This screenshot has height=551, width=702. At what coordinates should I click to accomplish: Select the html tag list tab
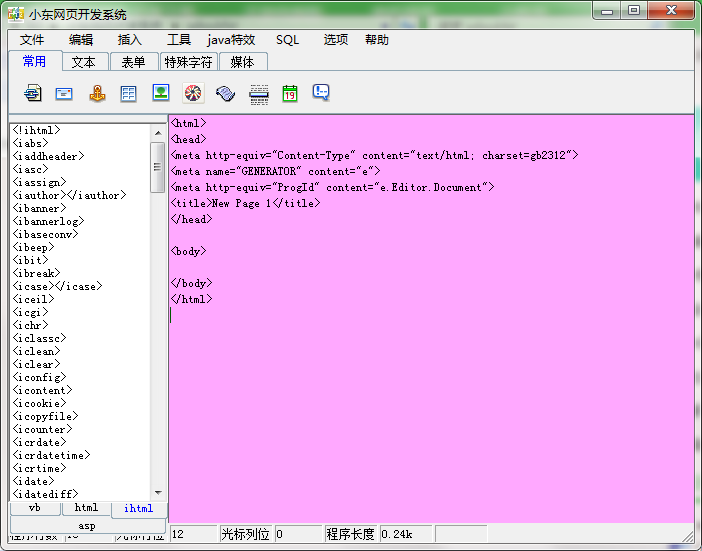[86, 508]
